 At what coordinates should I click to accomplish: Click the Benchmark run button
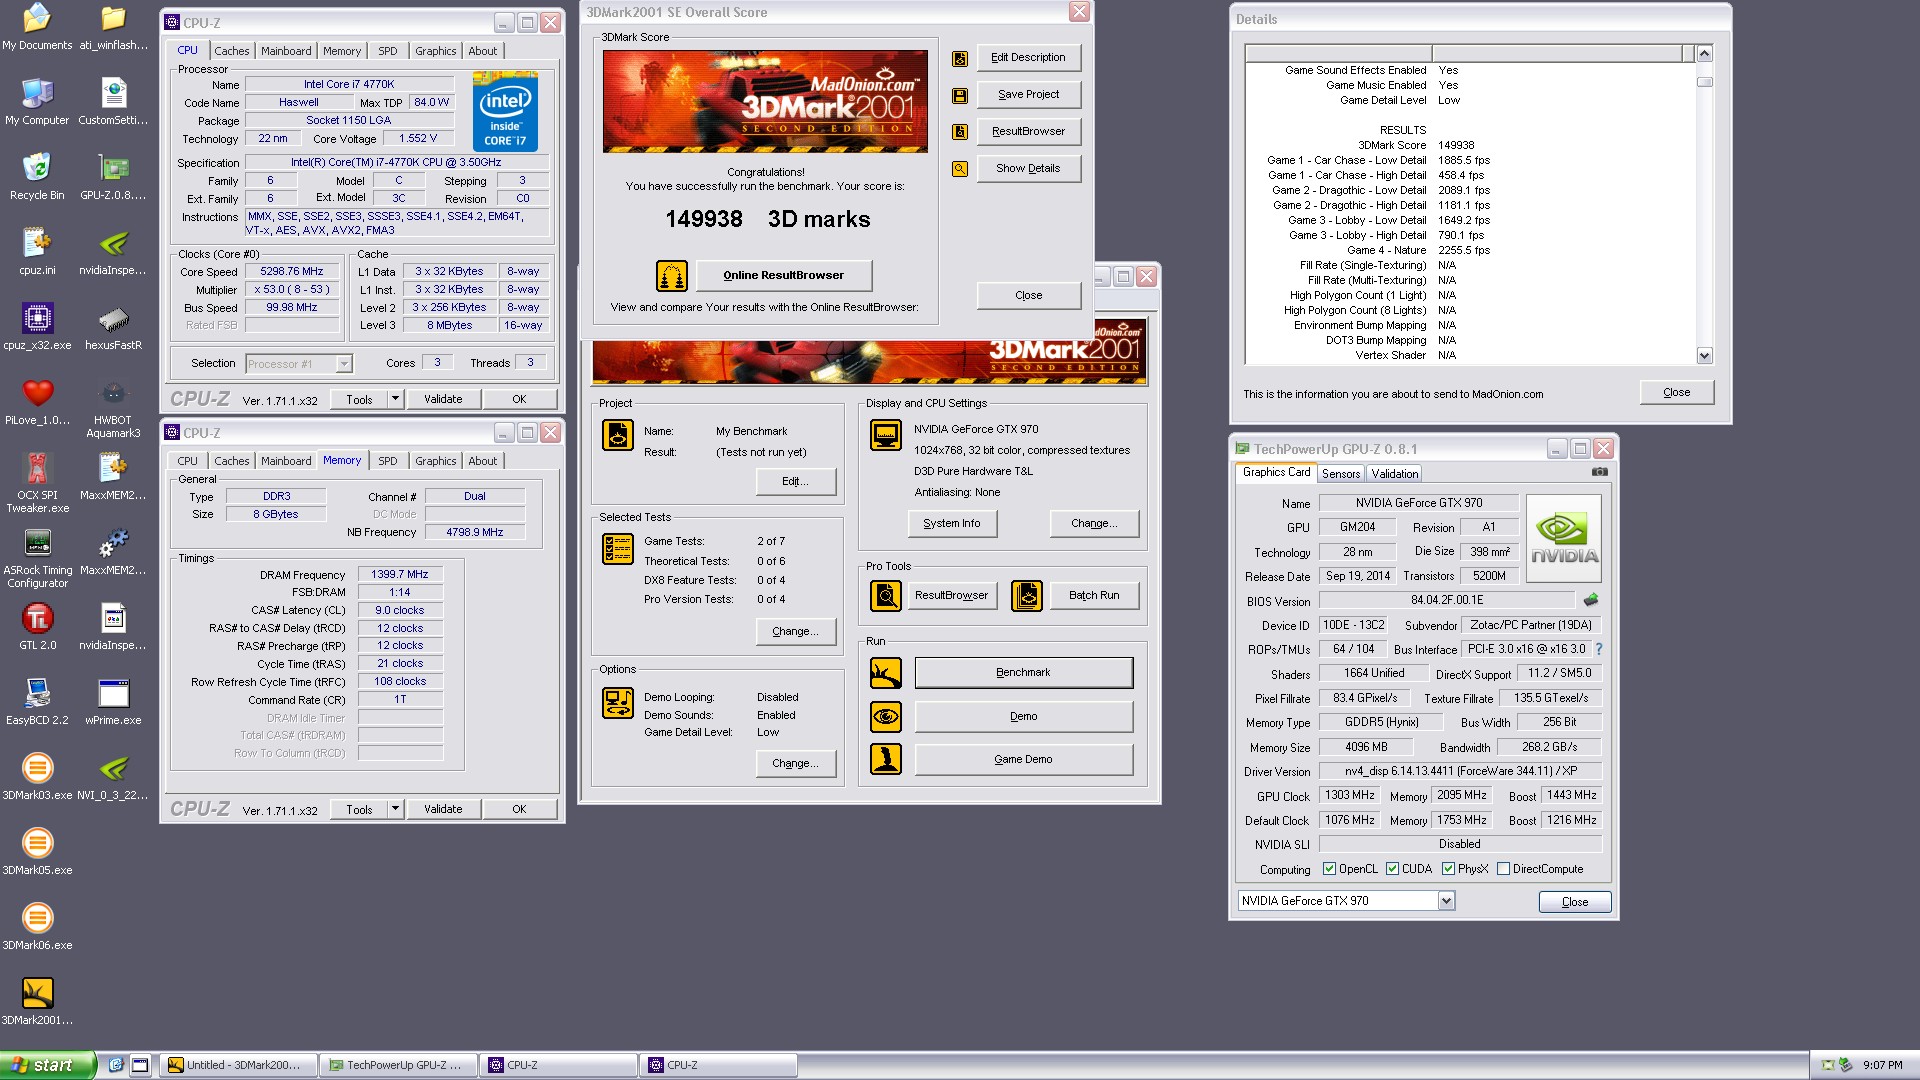point(1023,673)
